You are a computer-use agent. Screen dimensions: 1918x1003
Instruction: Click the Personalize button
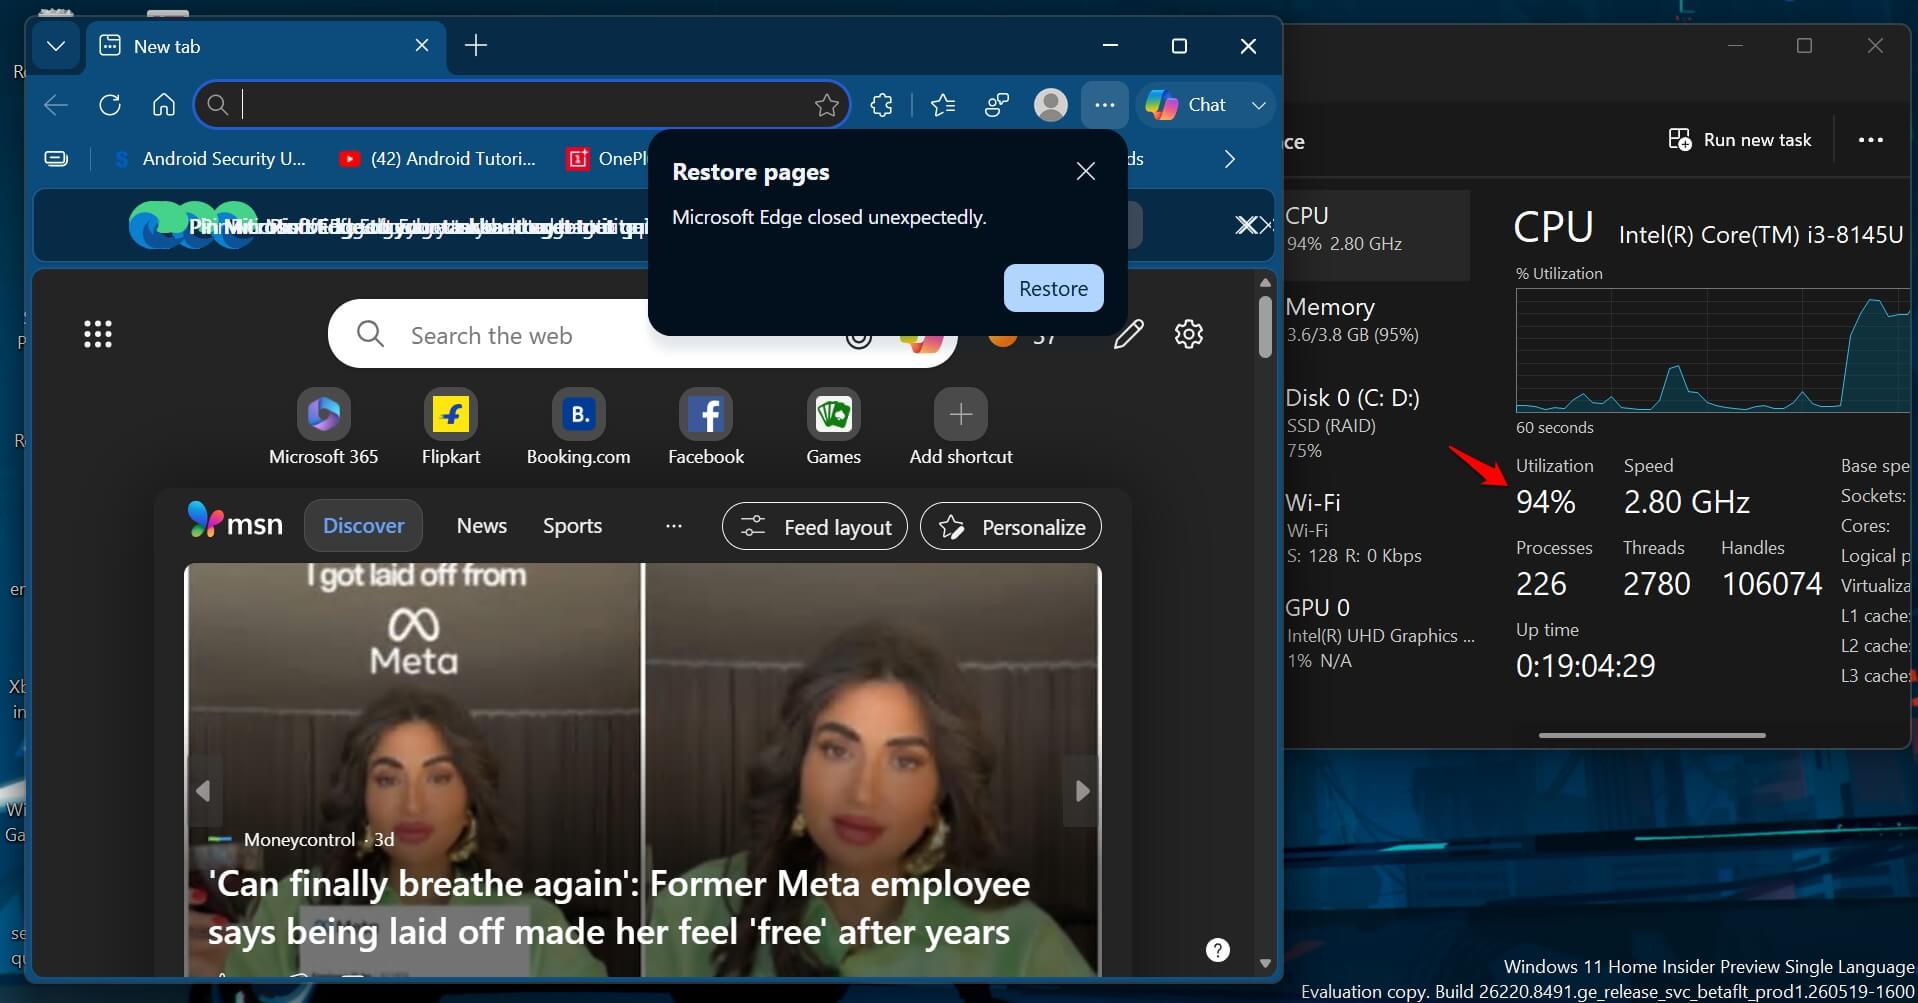[1011, 527]
